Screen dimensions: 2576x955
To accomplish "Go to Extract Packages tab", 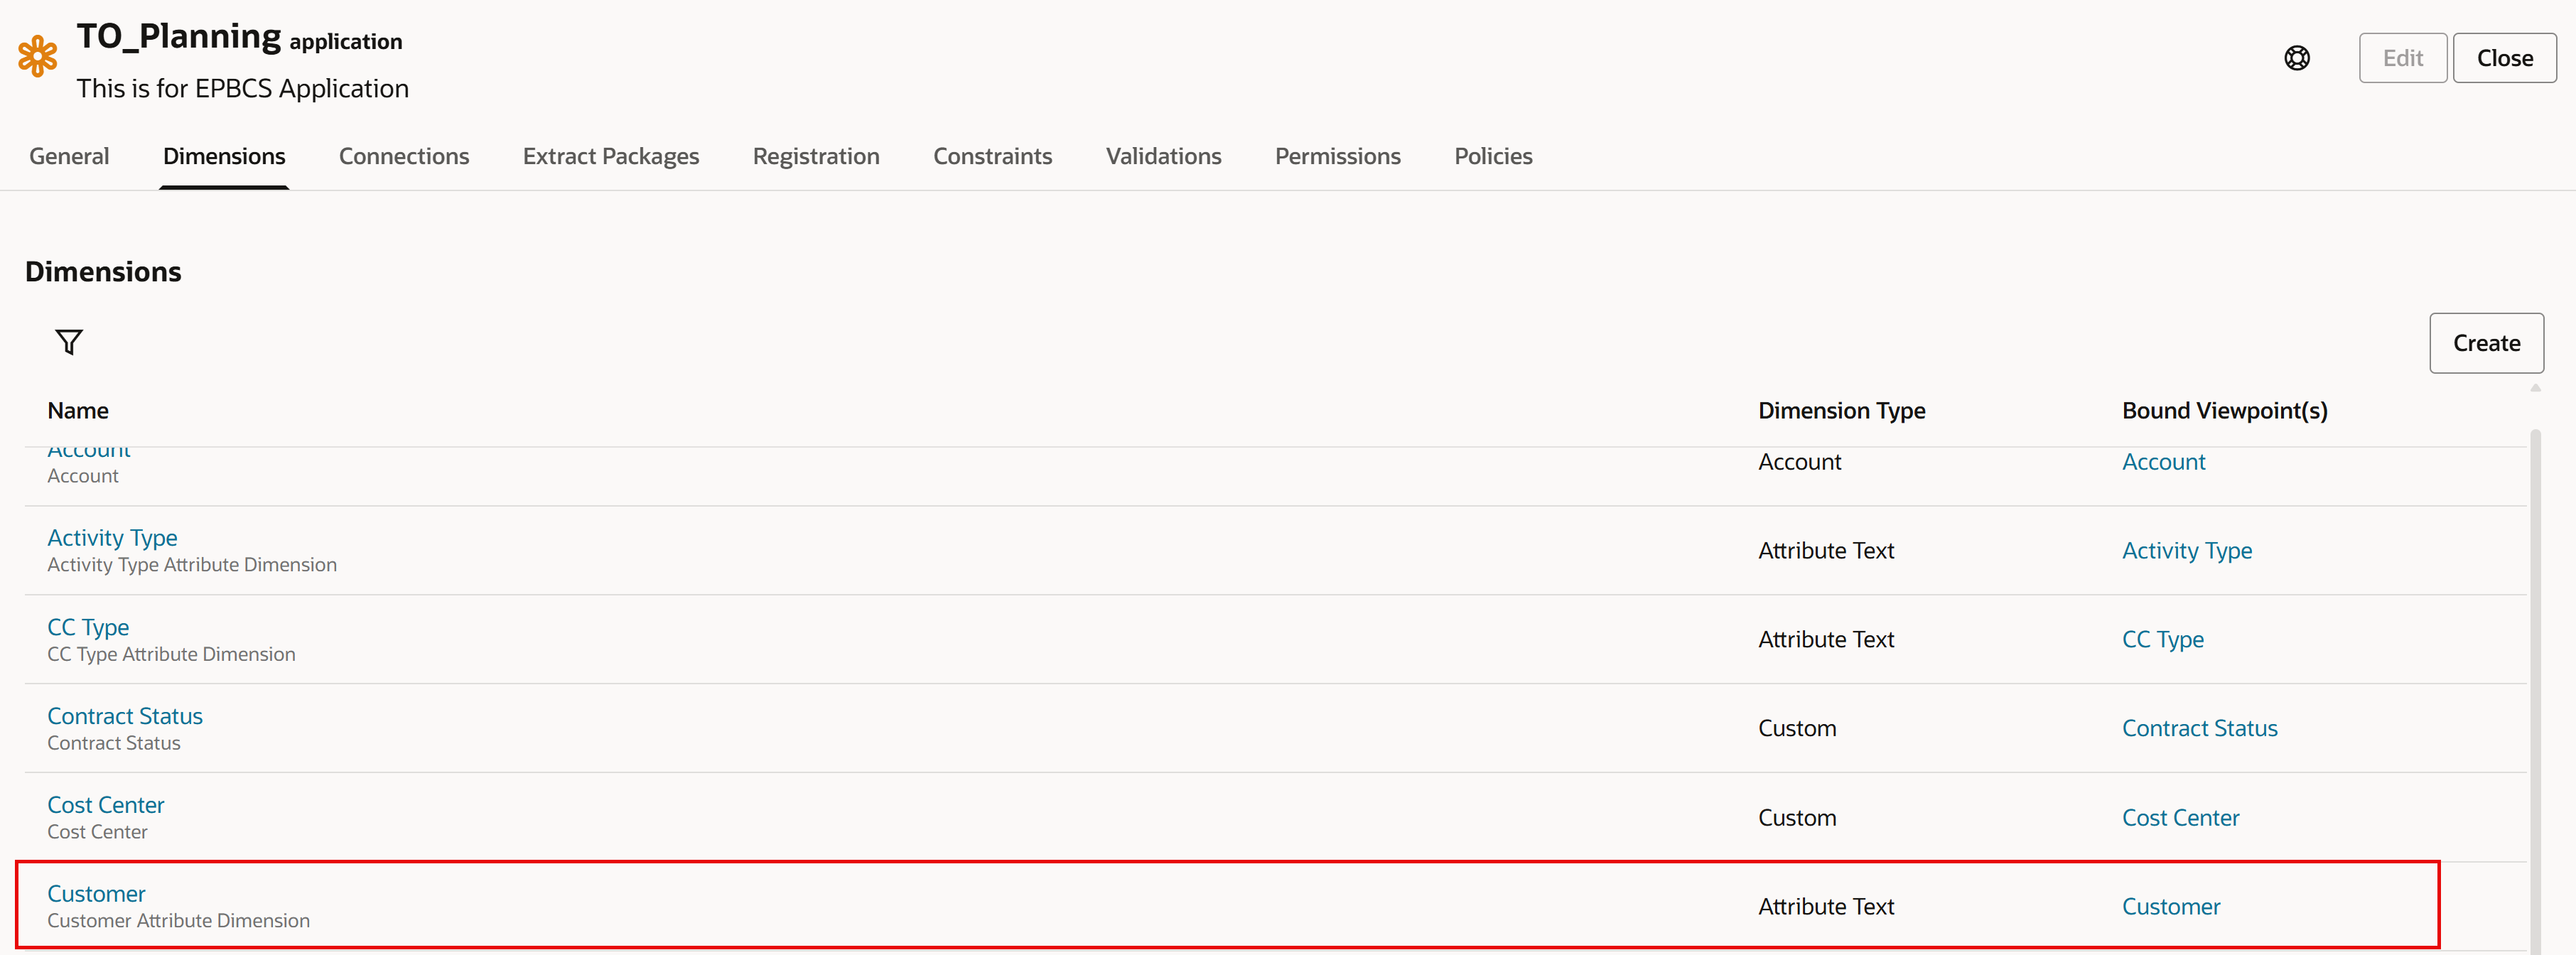I will pyautogui.click(x=611, y=156).
